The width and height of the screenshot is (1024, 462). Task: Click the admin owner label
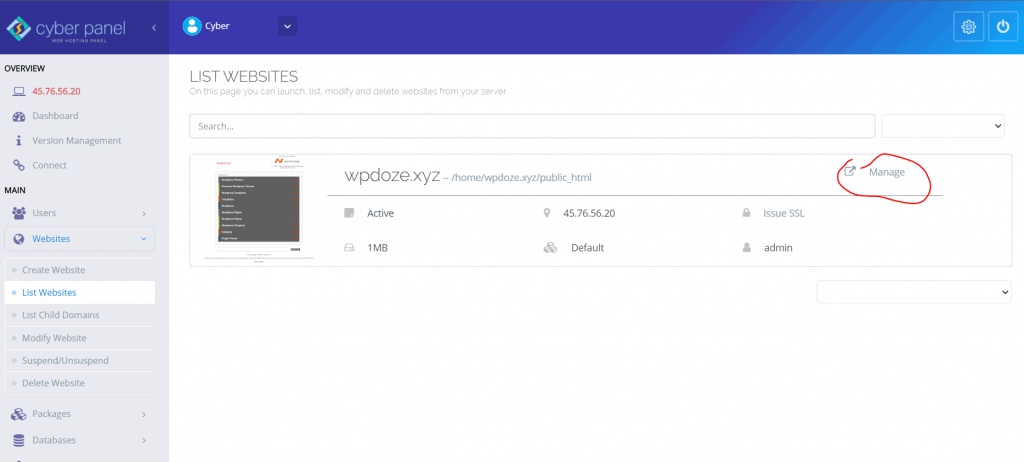(x=778, y=248)
